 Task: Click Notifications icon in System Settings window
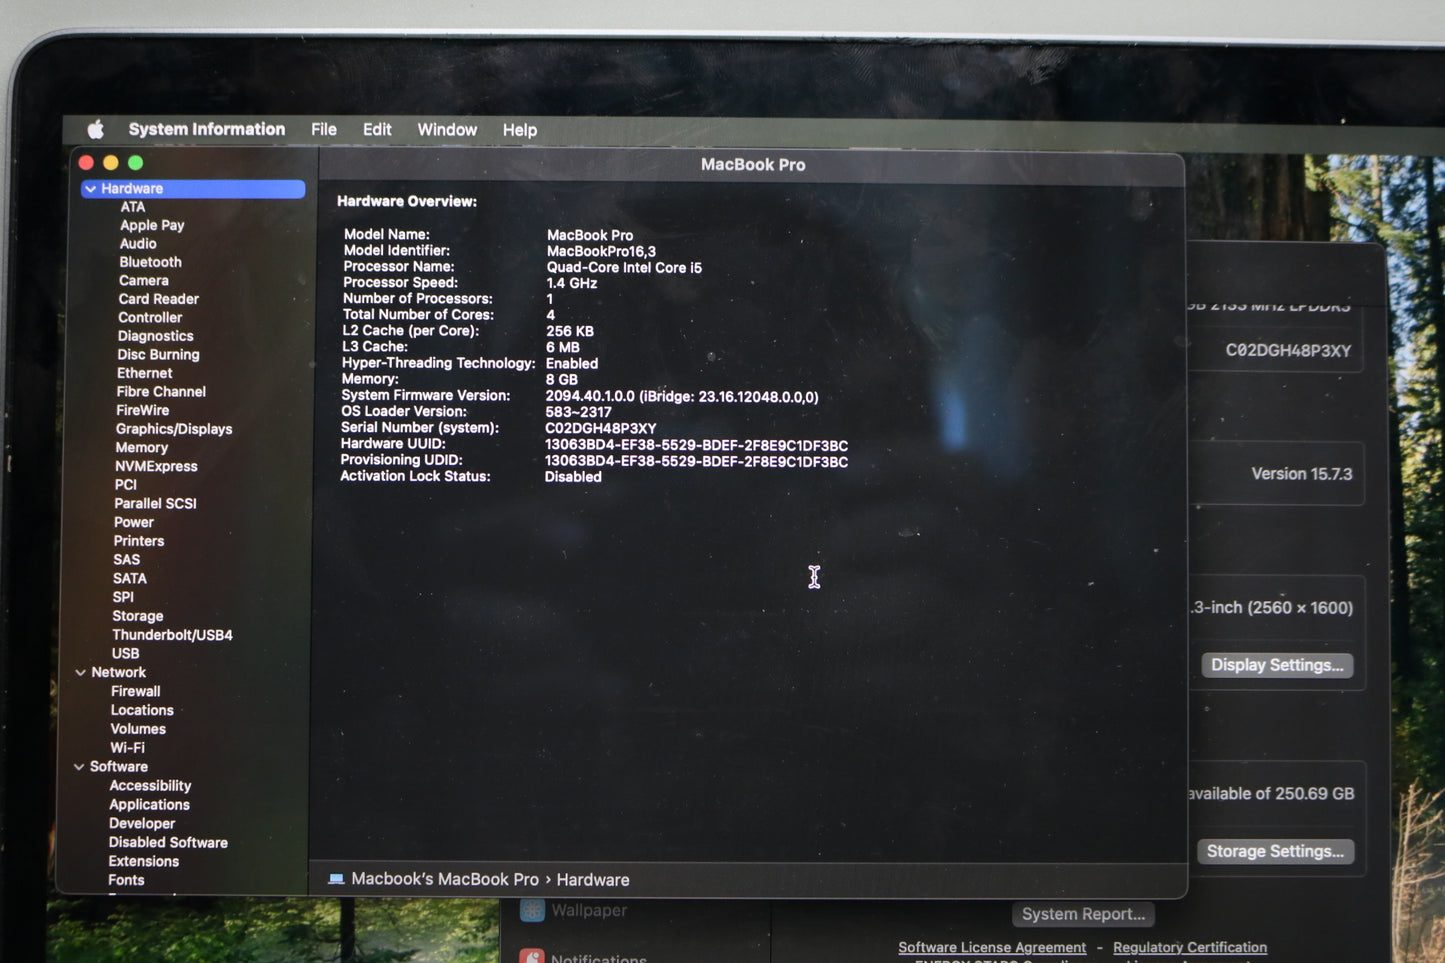coord(532,956)
